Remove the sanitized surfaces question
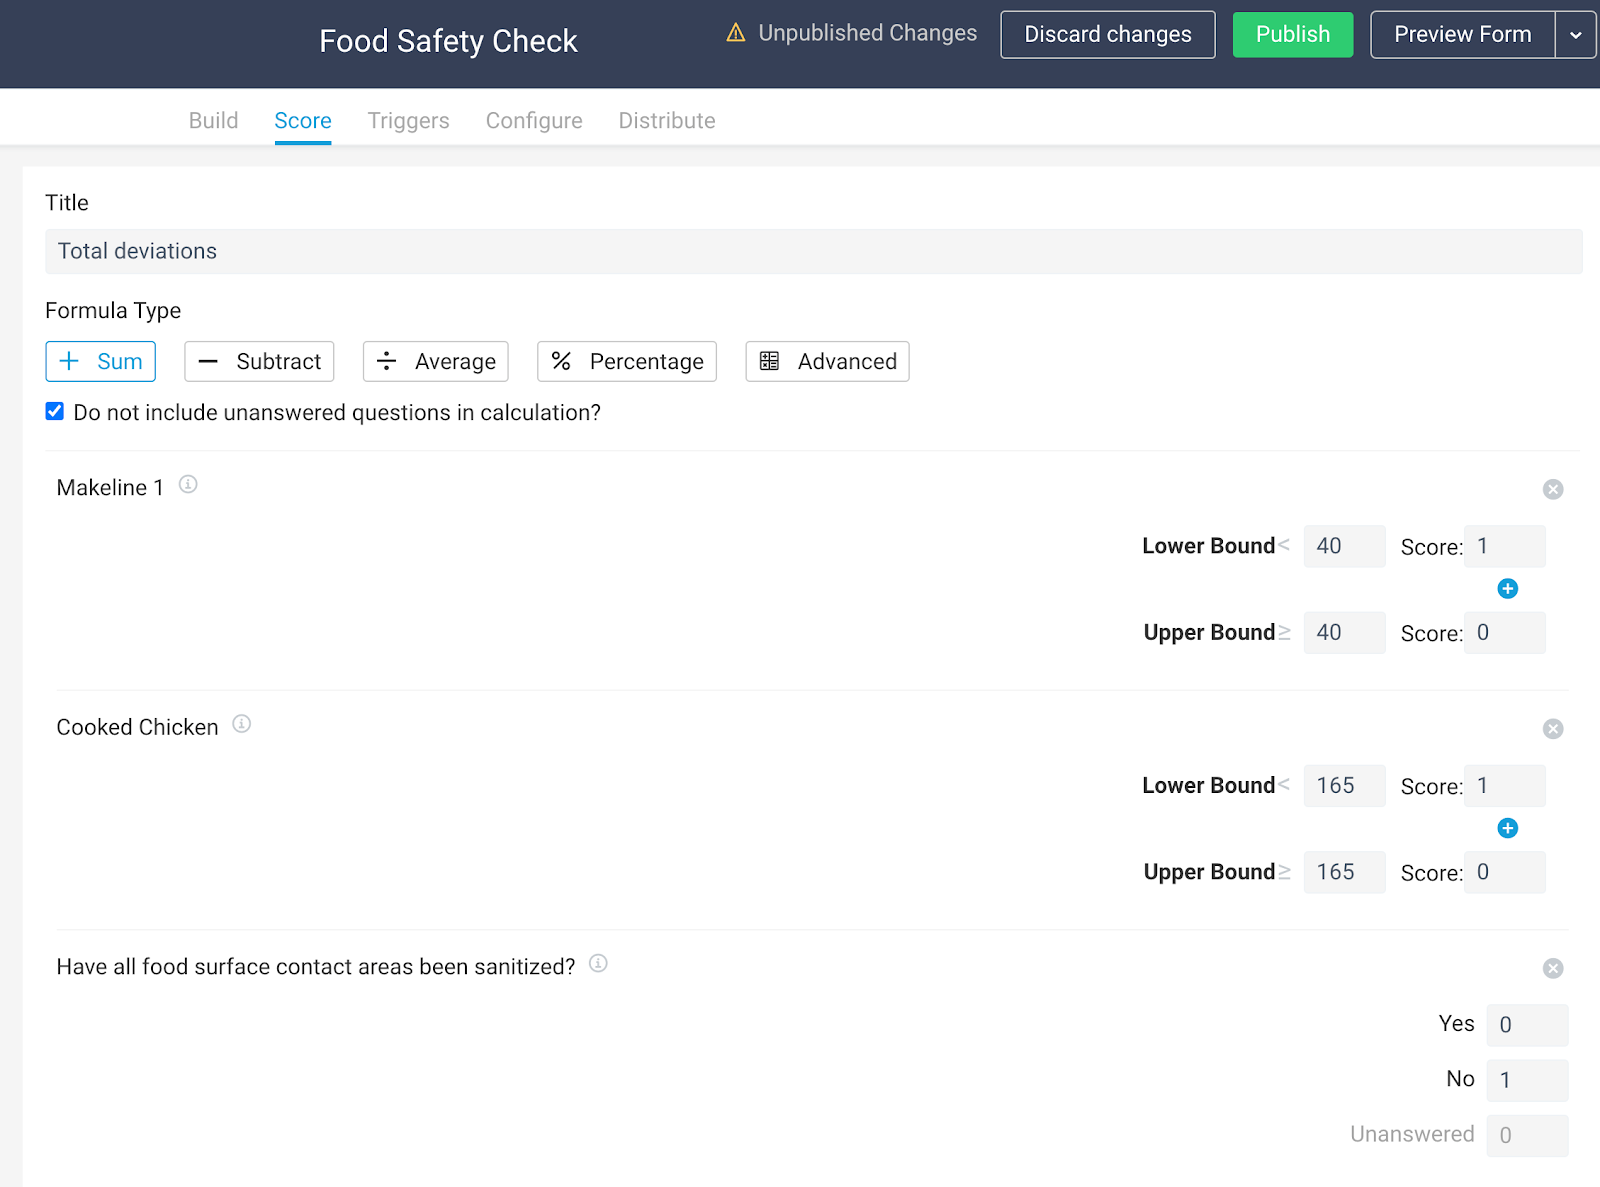Image resolution: width=1600 pixels, height=1187 pixels. point(1553,968)
